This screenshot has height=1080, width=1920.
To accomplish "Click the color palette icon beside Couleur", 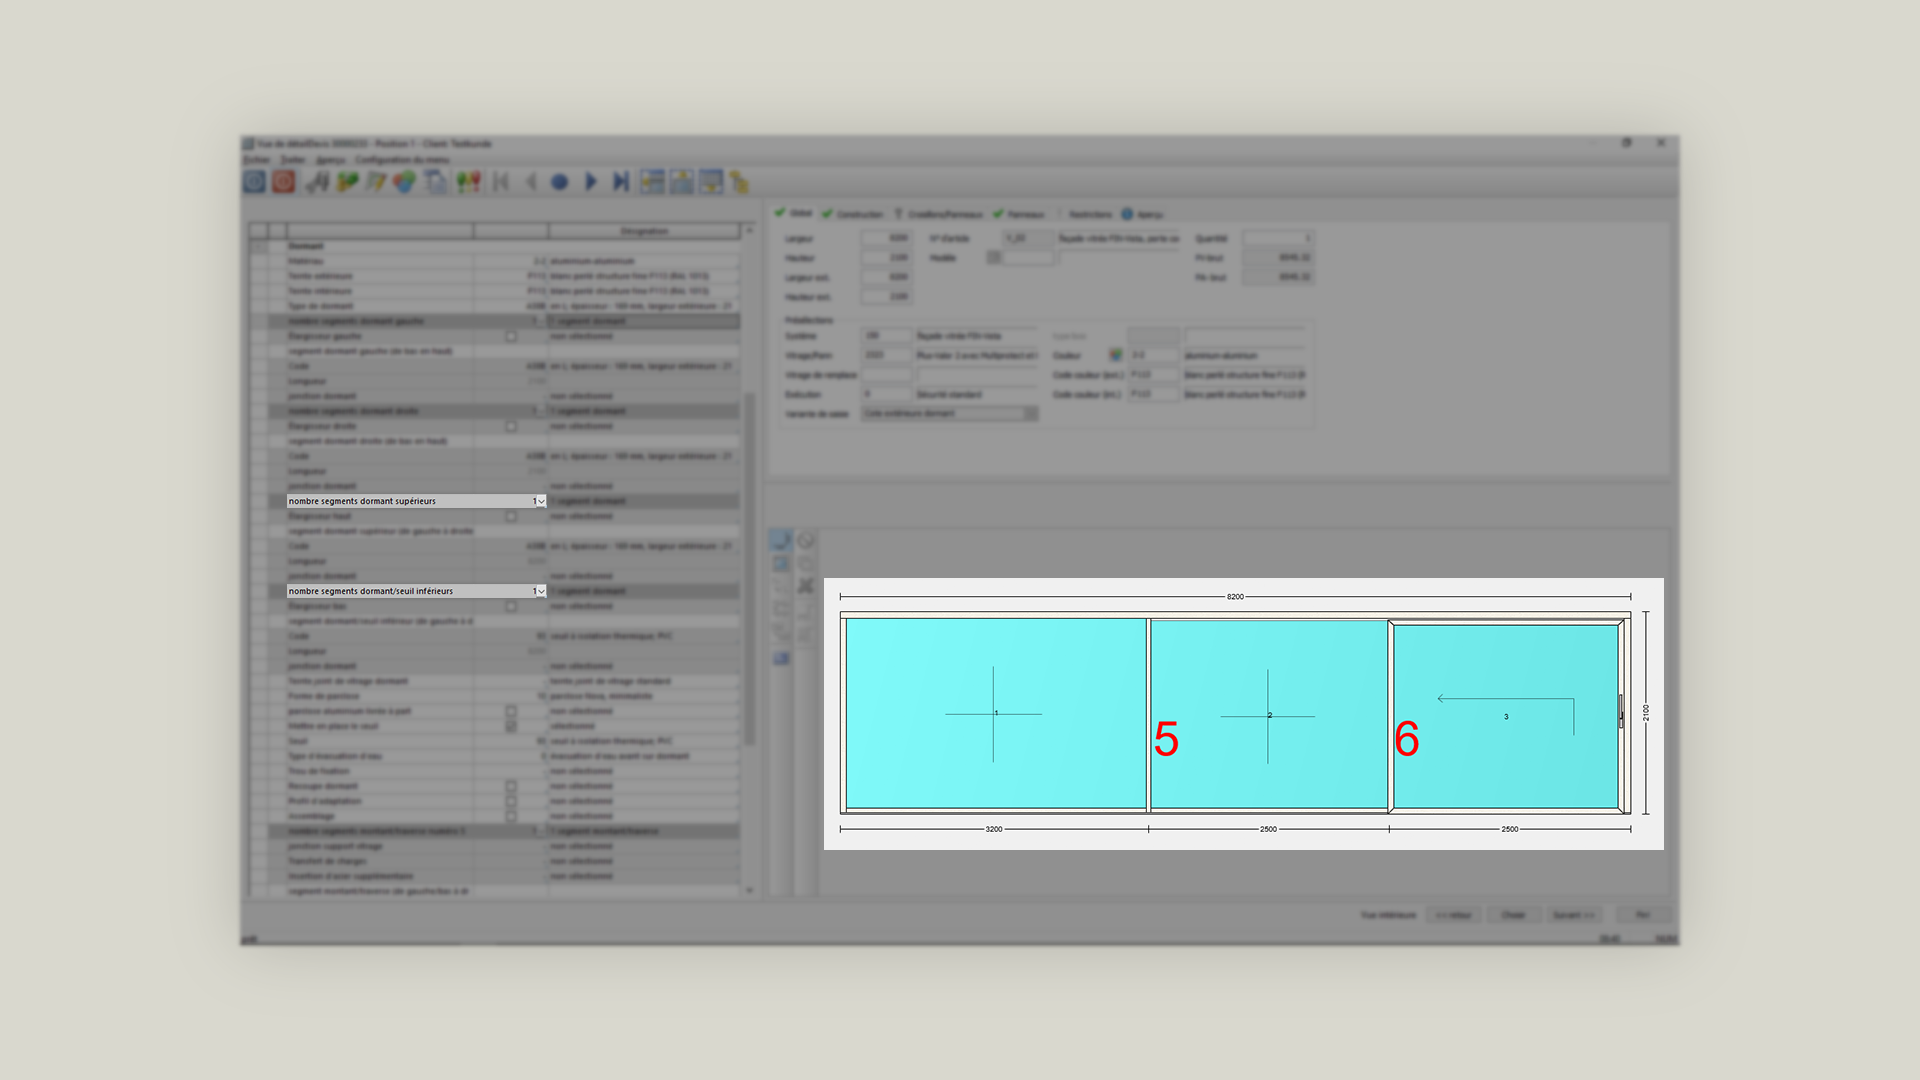I will pyautogui.click(x=1116, y=355).
